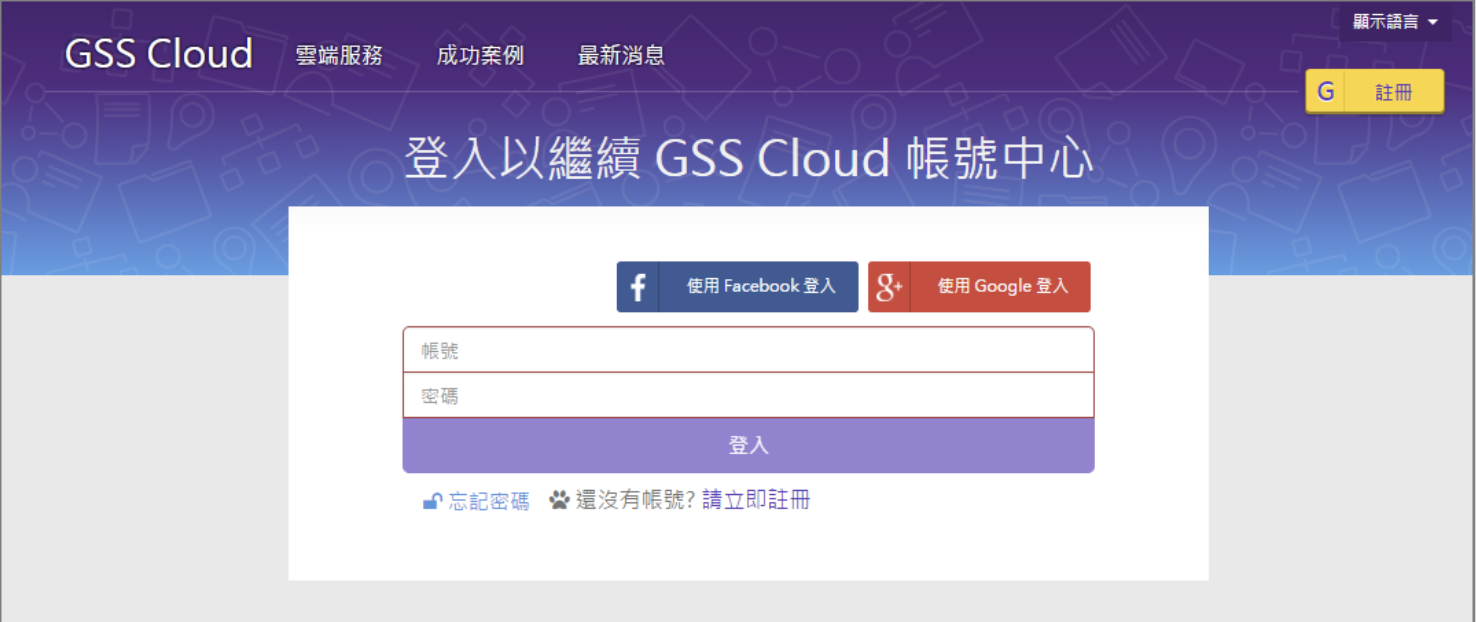
Task: Focus the 帳號 account input field
Action: point(748,351)
